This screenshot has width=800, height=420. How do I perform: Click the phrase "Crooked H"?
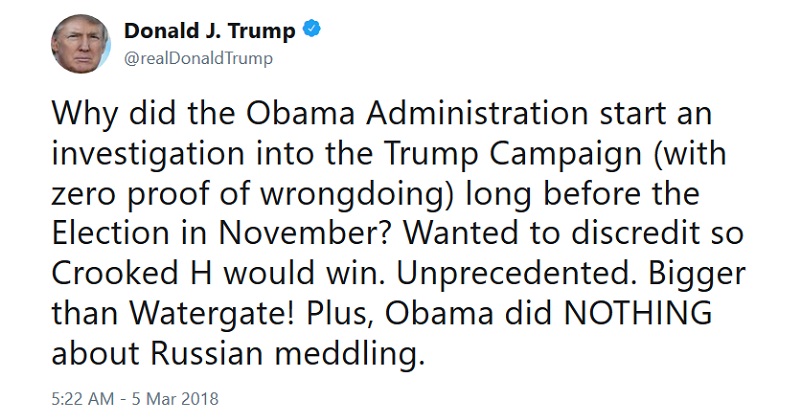[x=131, y=273]
